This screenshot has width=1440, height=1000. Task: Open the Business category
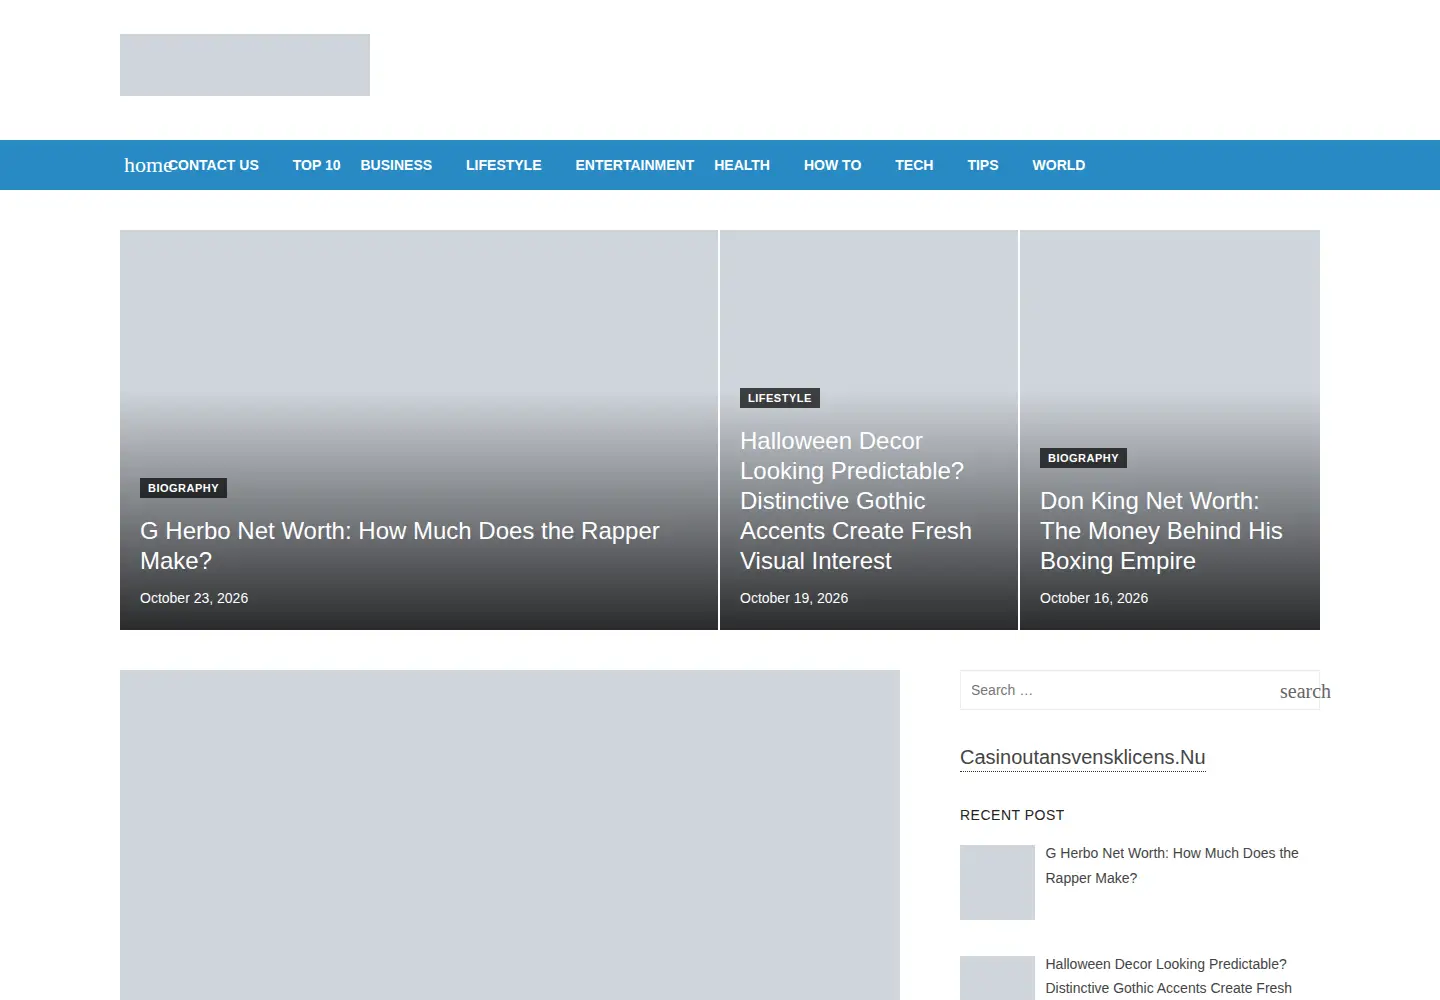[396, 165]
